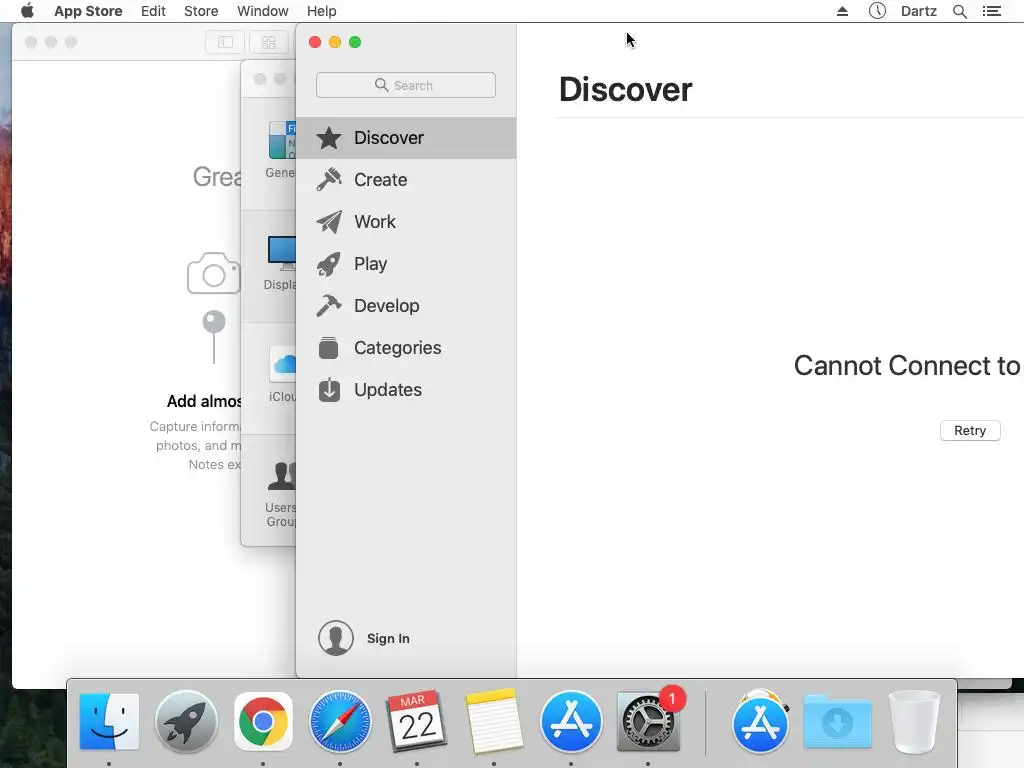This screenshot has height=768, width=1024.
Task: Focus the App Store search field
Action: click(x=406, y=85)
